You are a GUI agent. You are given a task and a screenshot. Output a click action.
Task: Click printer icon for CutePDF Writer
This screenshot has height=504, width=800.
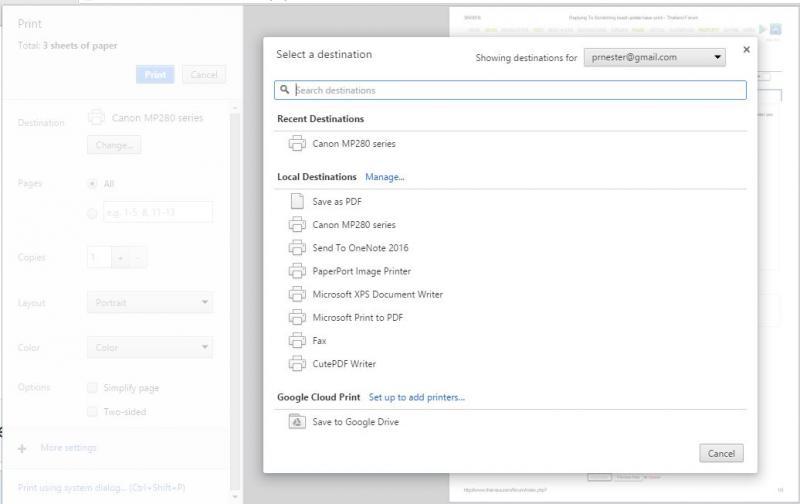coord(297,364)
